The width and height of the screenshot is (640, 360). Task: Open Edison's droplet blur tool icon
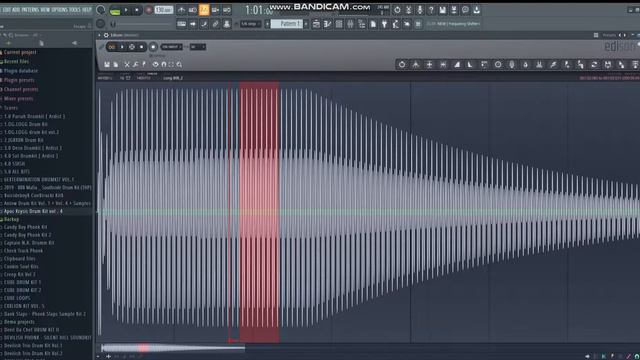[525, 64]
